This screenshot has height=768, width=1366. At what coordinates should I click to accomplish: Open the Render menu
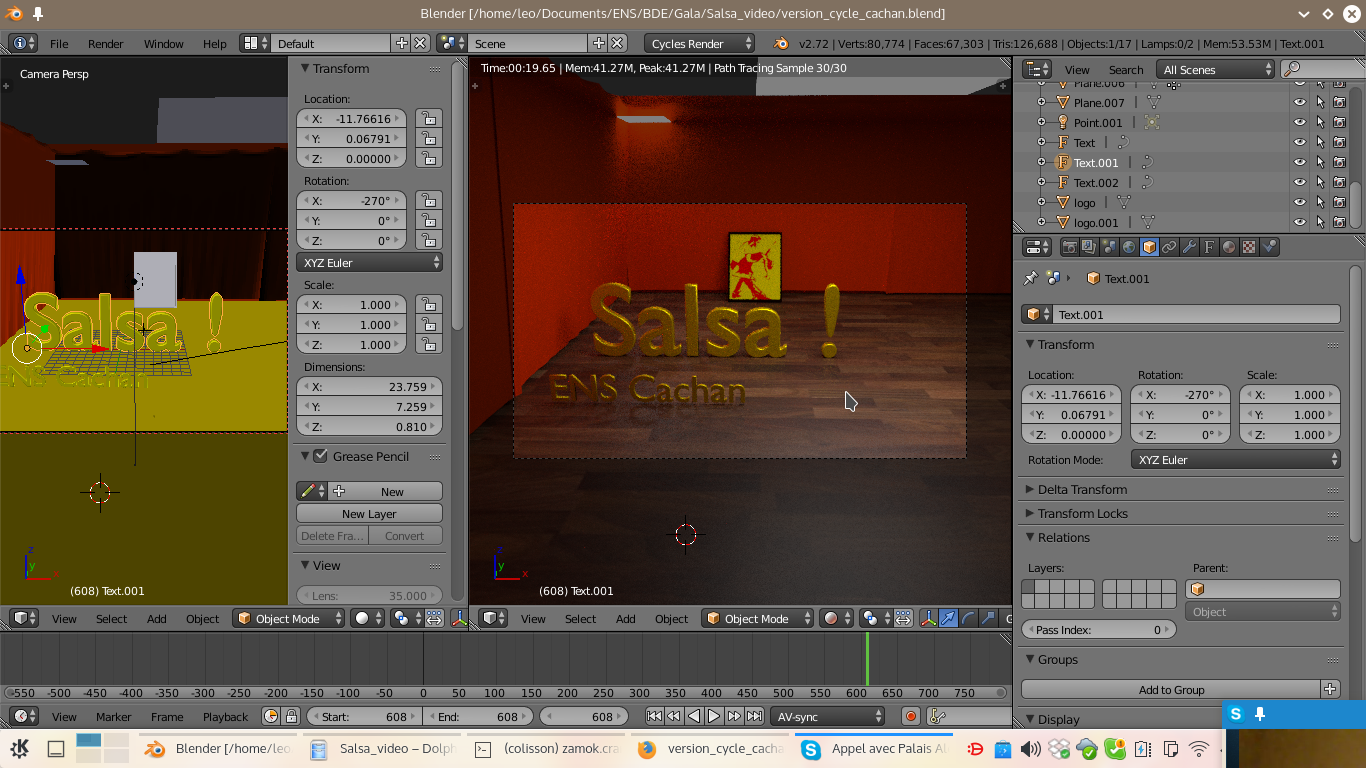(105, 44)
